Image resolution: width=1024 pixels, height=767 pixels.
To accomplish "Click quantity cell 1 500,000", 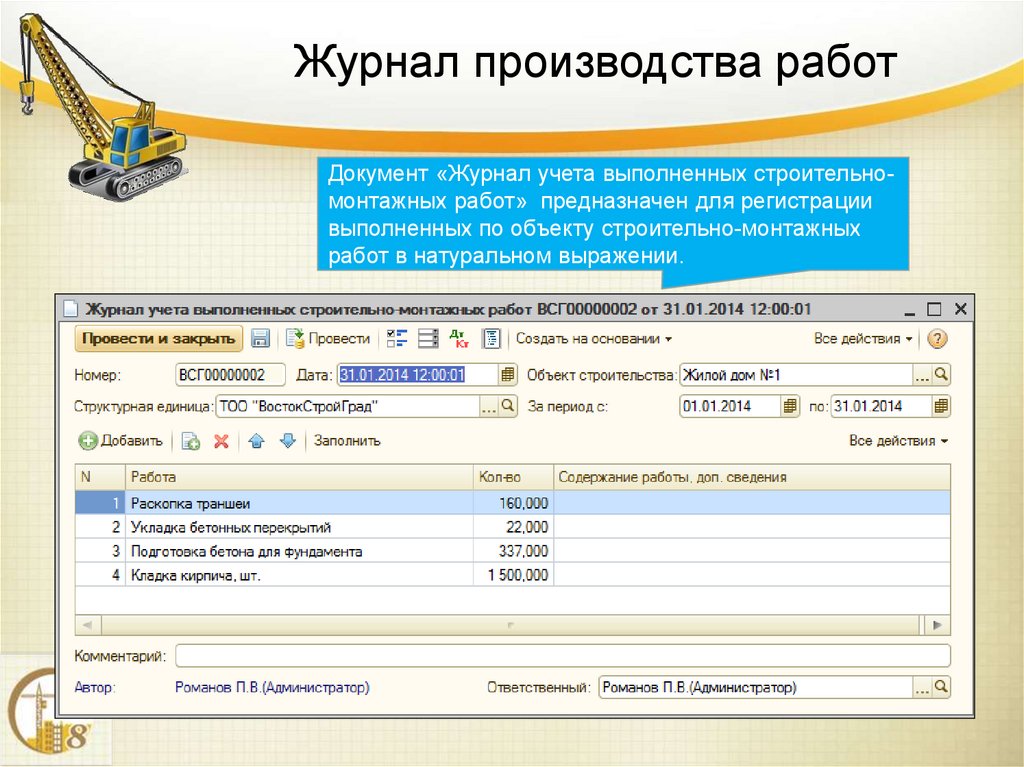I will pos(513,575).
